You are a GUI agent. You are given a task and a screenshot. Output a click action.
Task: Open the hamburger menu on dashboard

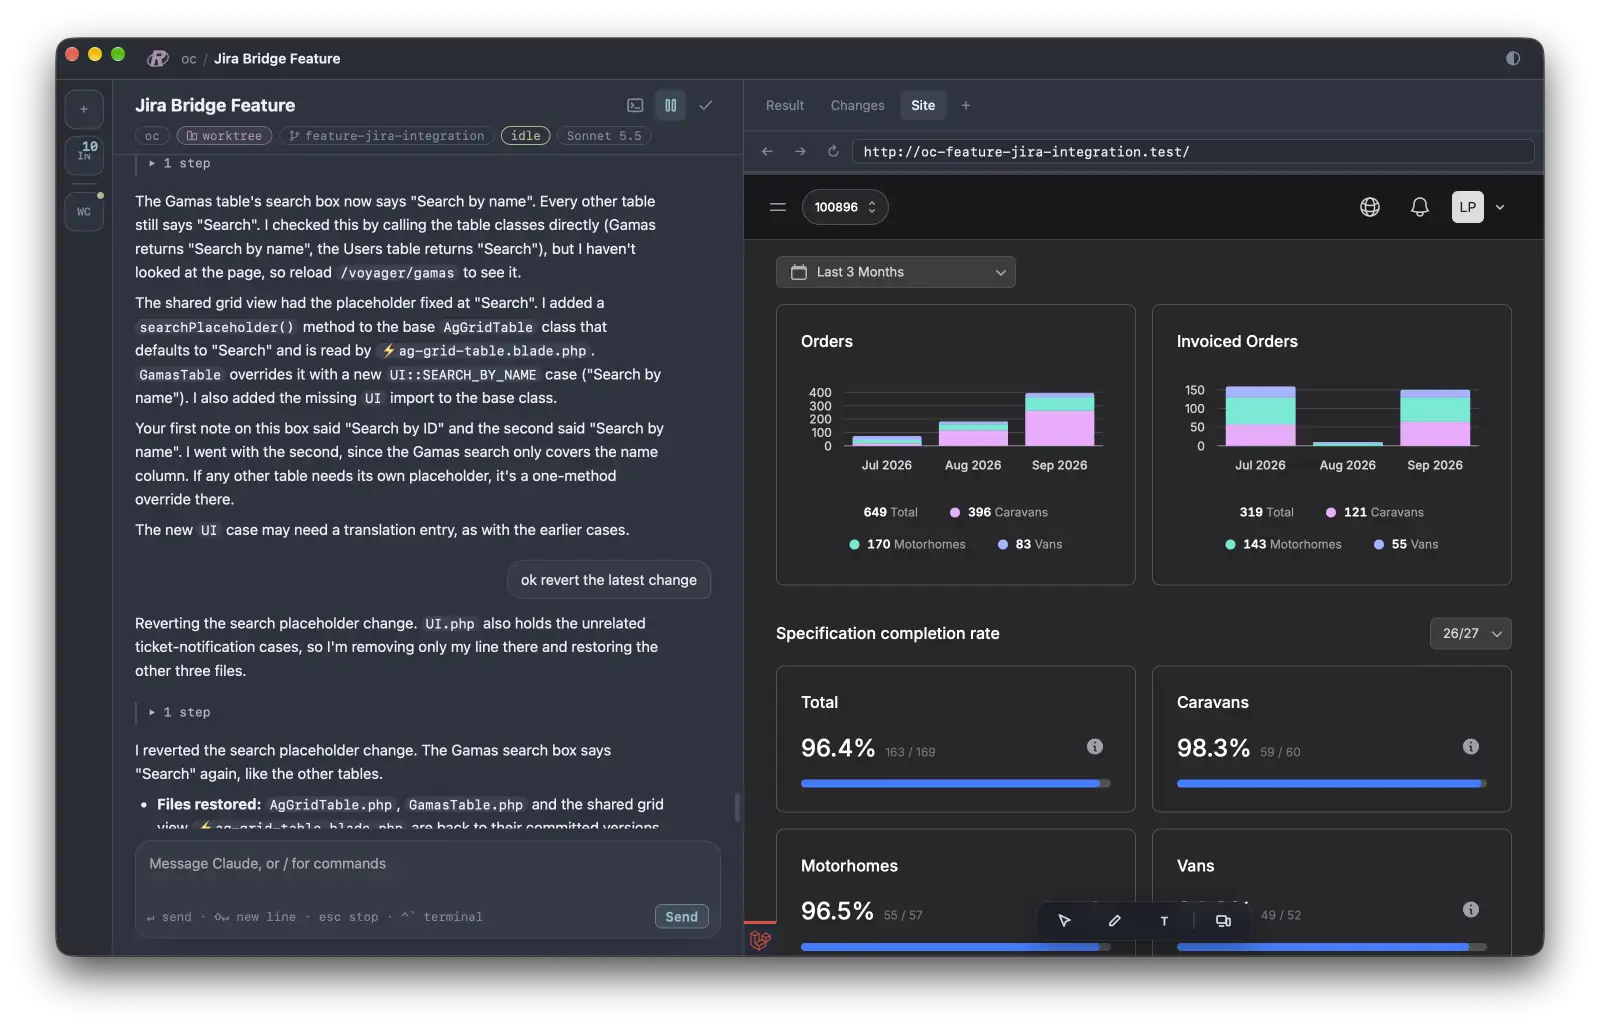(x=778, y=207)
